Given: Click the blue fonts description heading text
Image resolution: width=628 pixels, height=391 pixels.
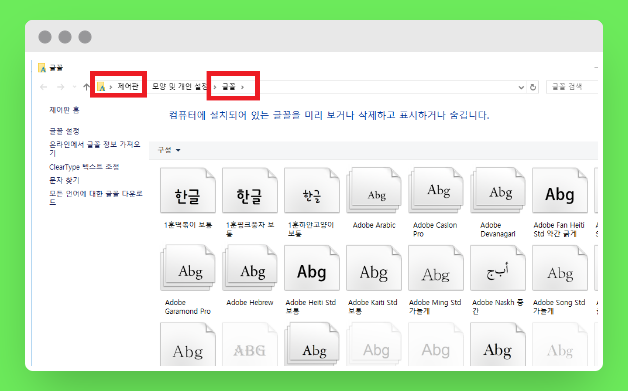Looking at the screenshot, I should point(329,115).
